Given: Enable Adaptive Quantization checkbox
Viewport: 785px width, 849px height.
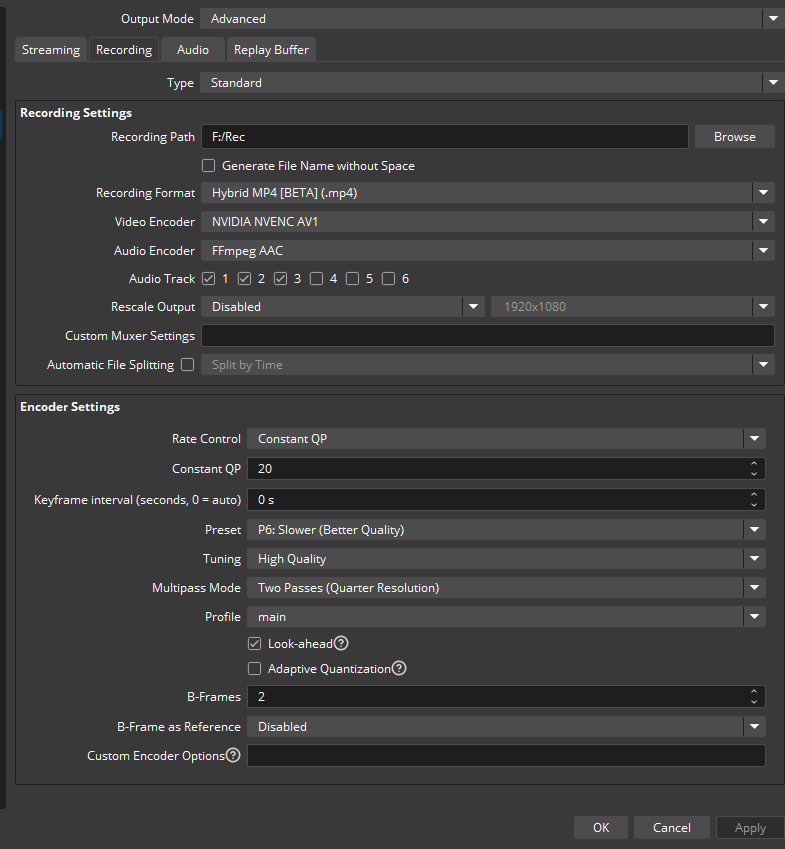Looking at the screenshot, I should tap(254, 669).
